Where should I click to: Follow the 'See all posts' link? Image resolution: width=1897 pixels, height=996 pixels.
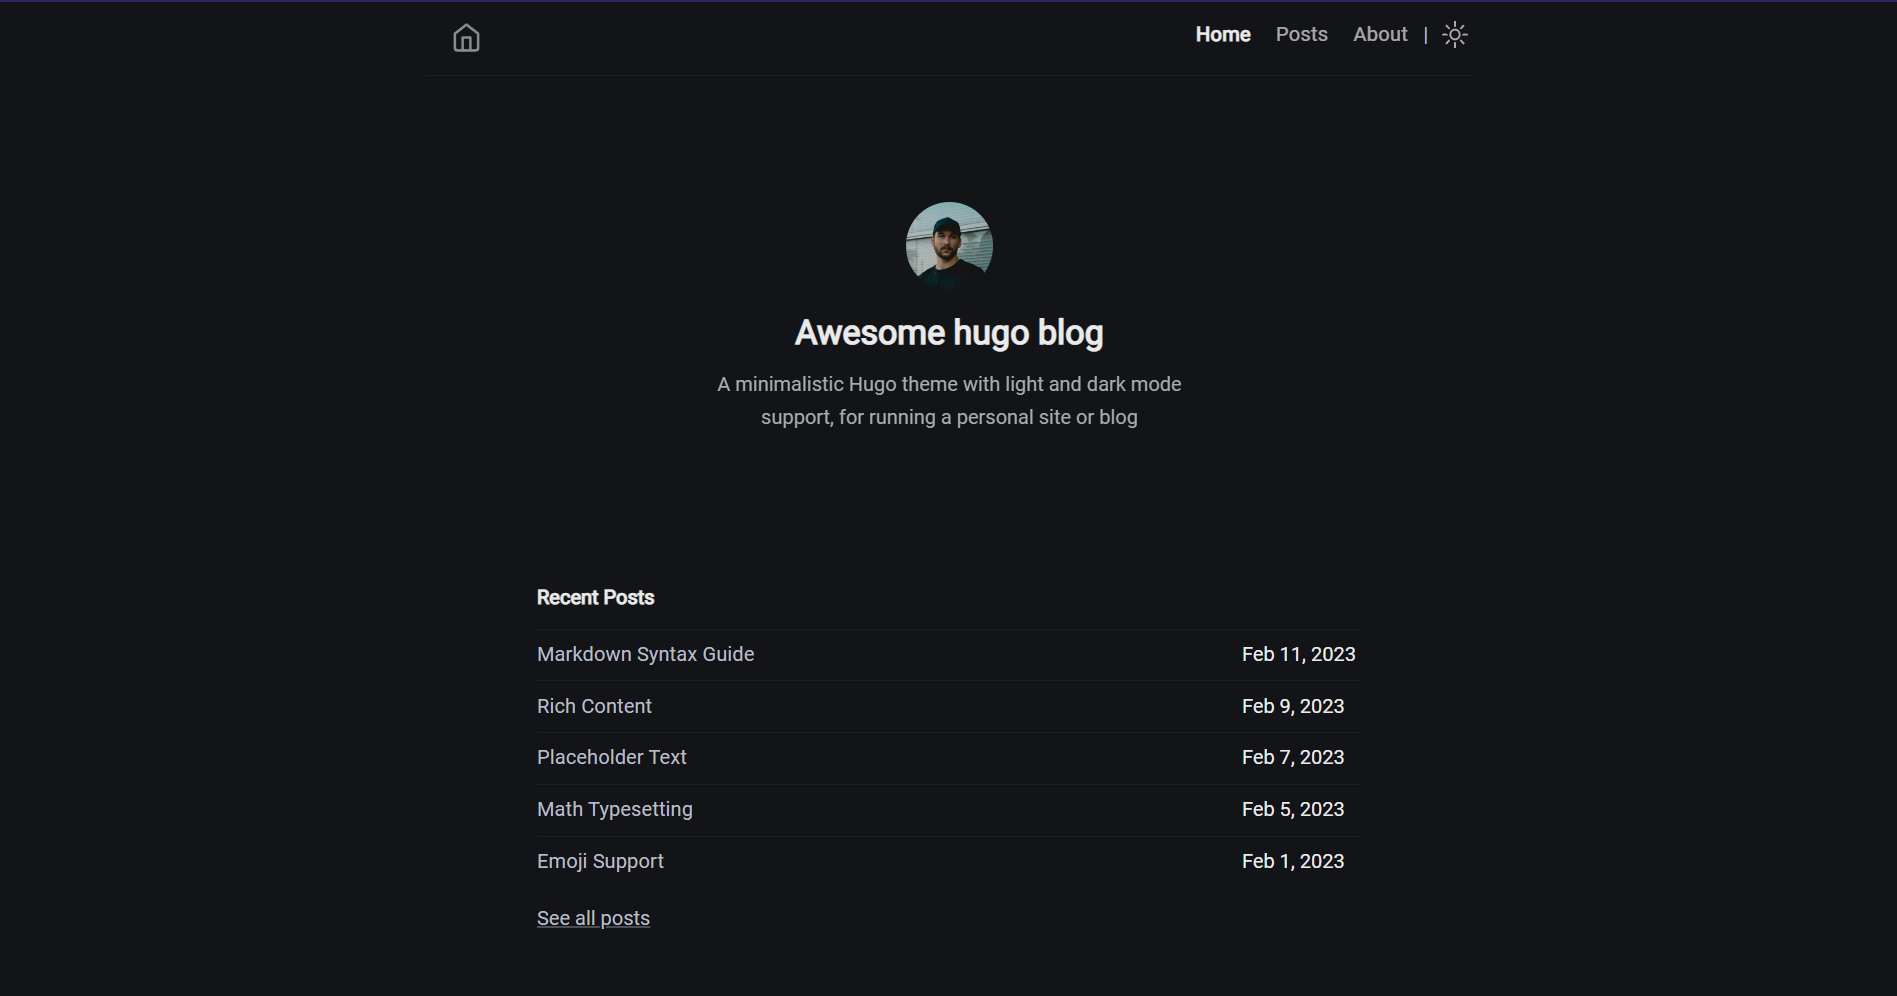(593, 919)
